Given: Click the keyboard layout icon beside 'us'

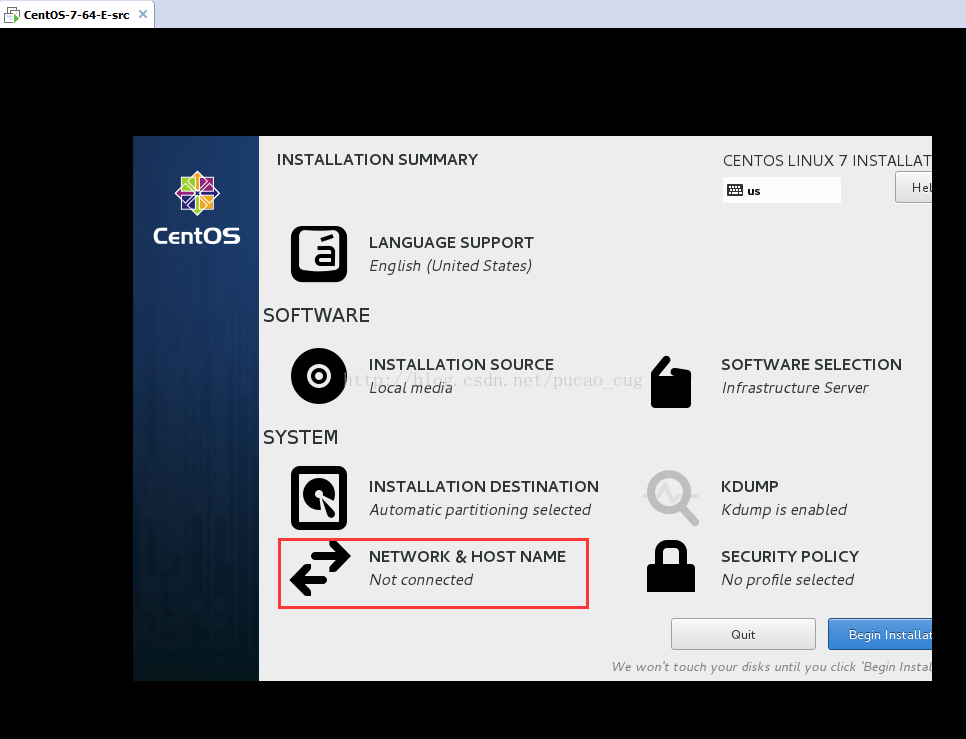Looking at the screenshot, I should coord(735,190).
